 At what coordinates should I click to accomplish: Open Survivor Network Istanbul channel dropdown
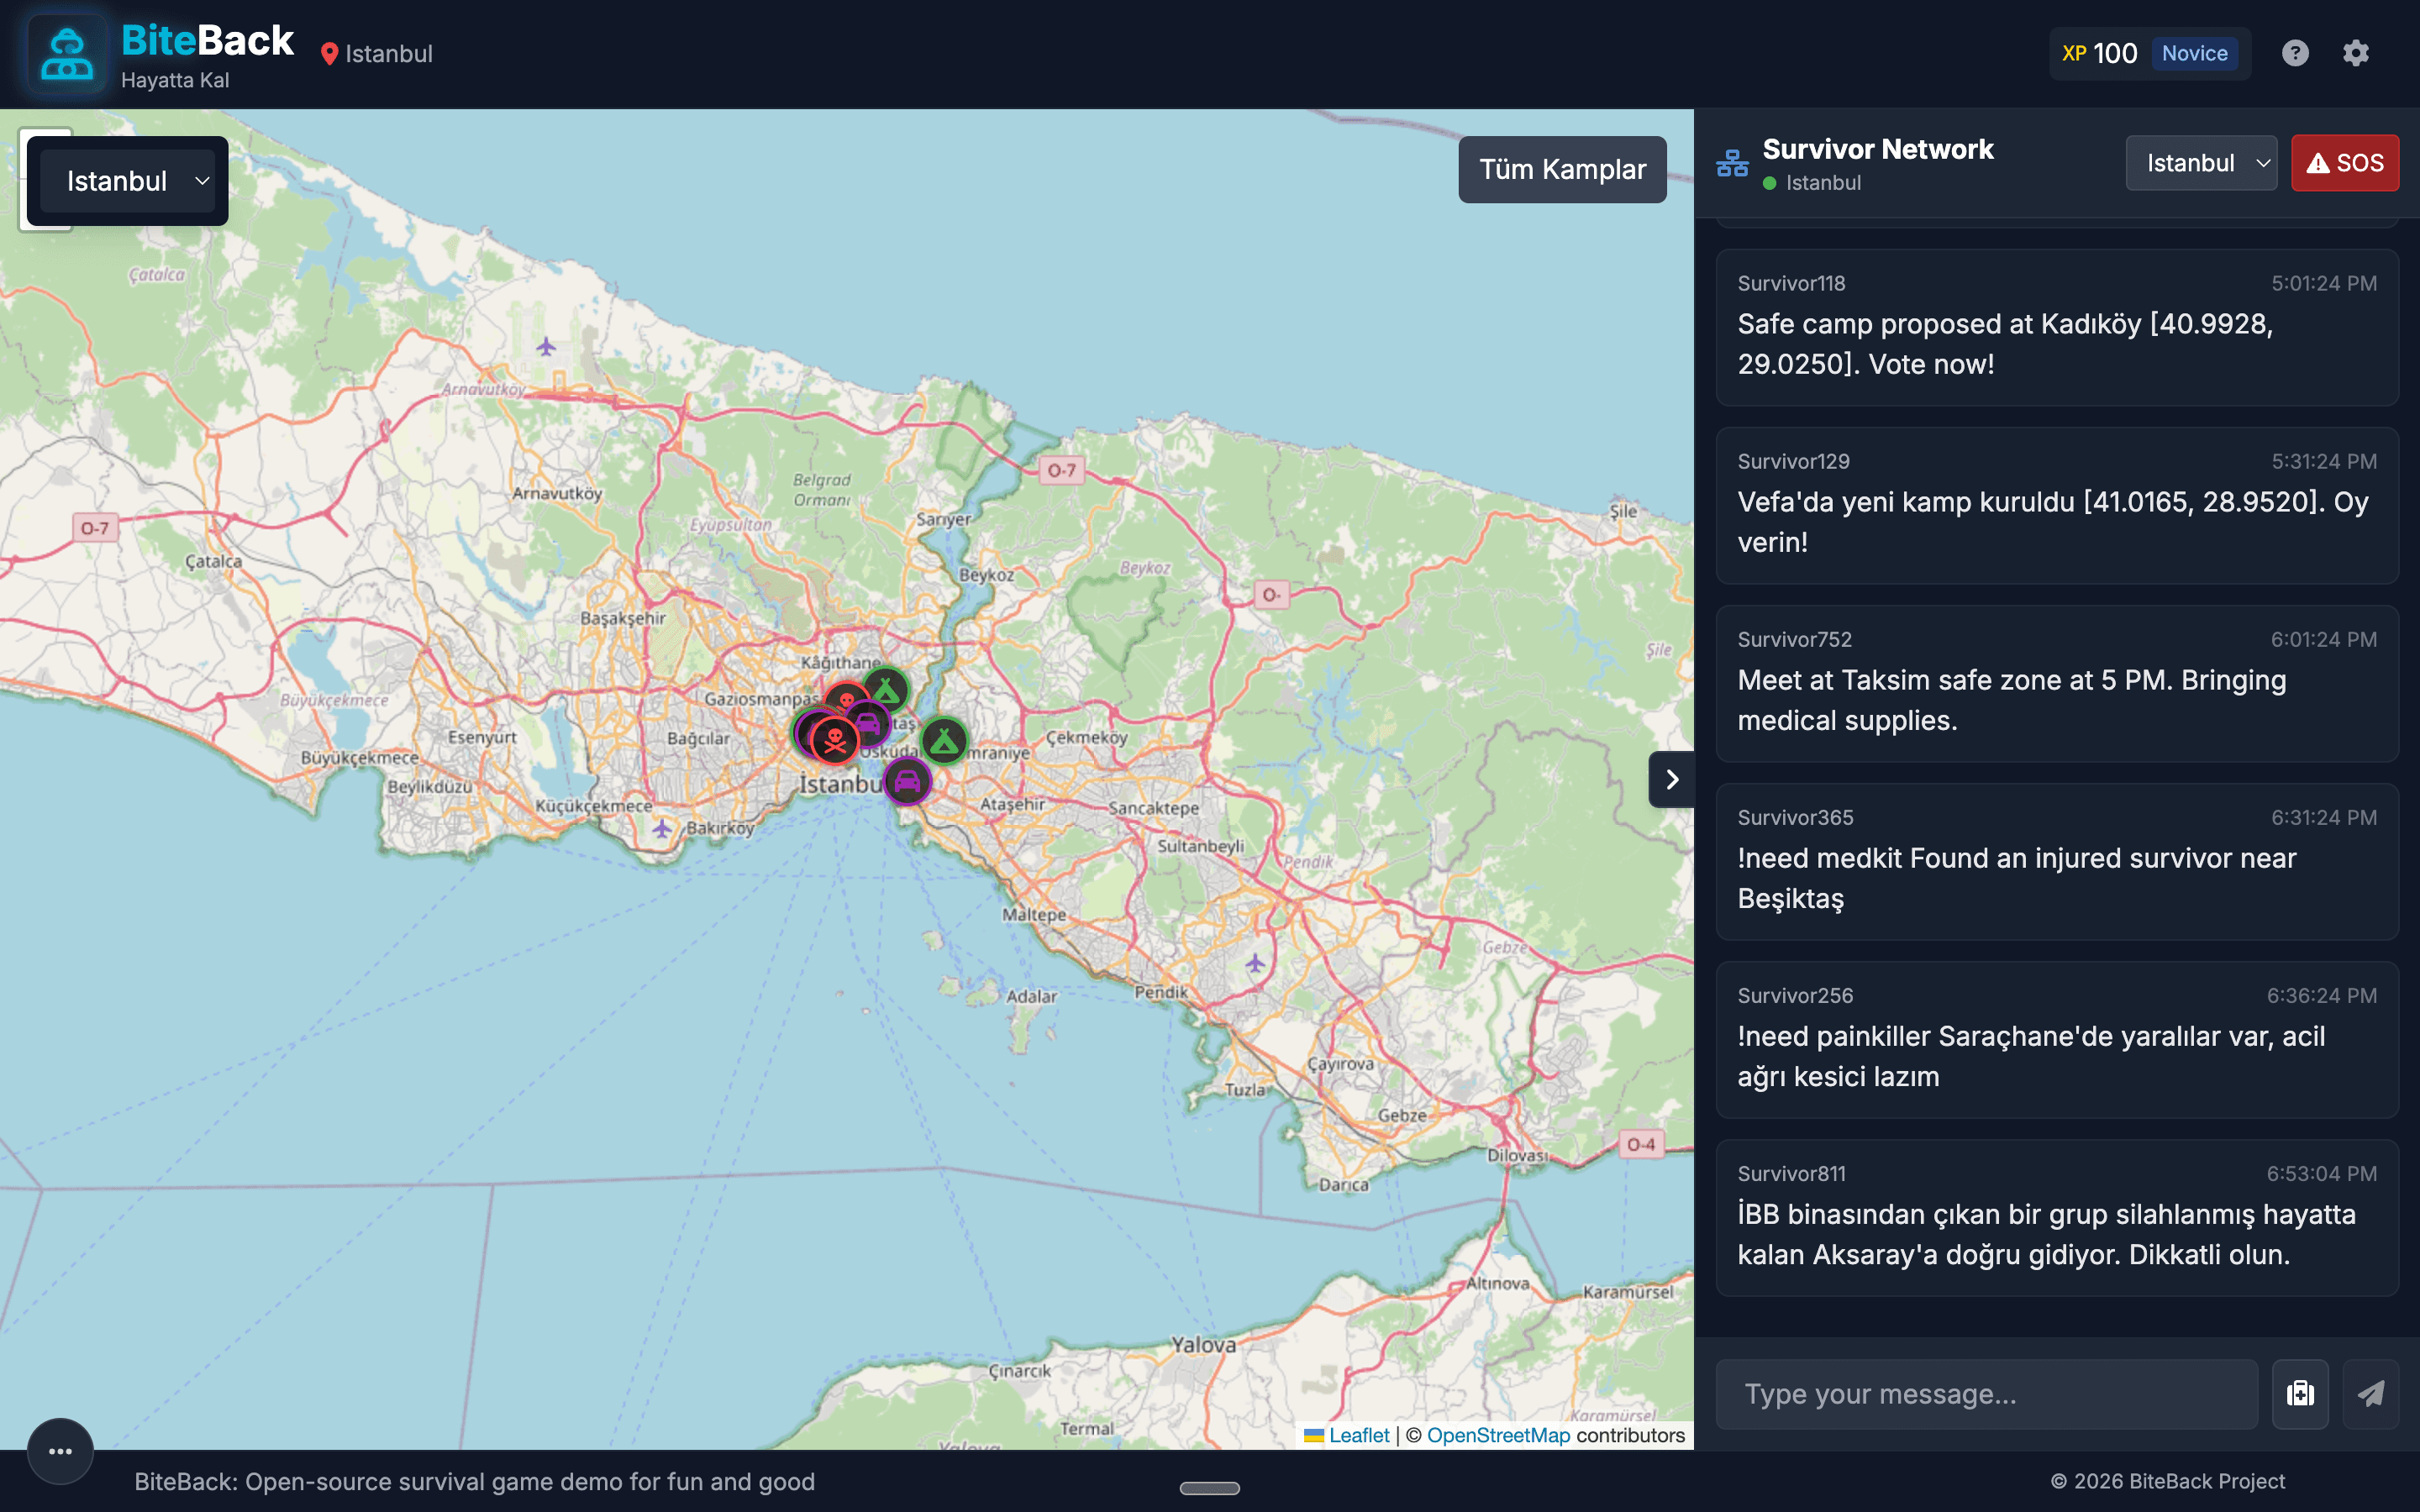[2200, 163]
